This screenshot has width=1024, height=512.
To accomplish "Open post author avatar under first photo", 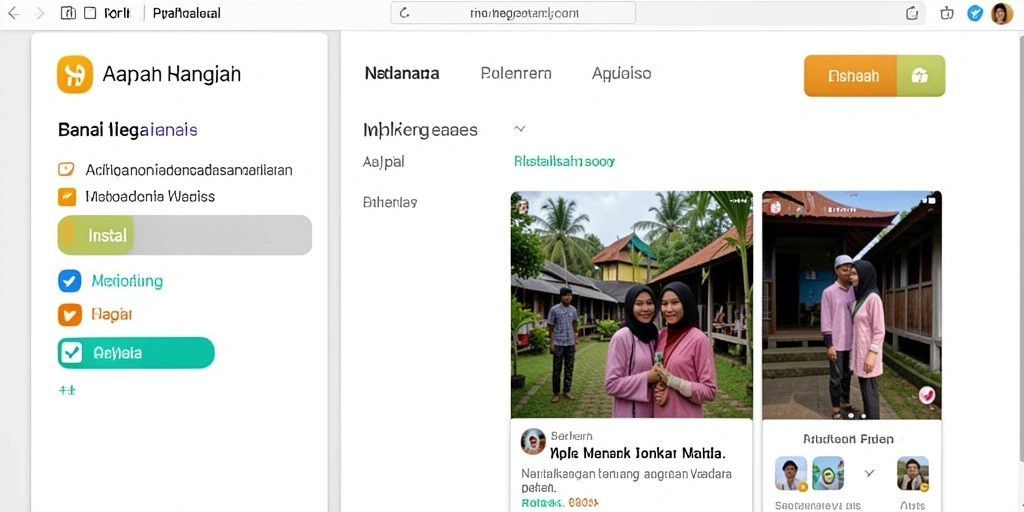I will tap(533, 441).
